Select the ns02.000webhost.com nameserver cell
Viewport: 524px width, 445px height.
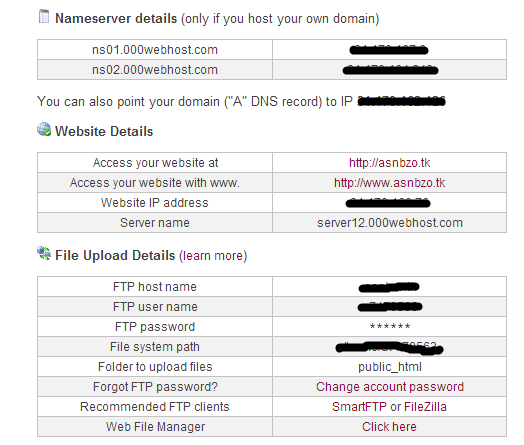point(155,70)
